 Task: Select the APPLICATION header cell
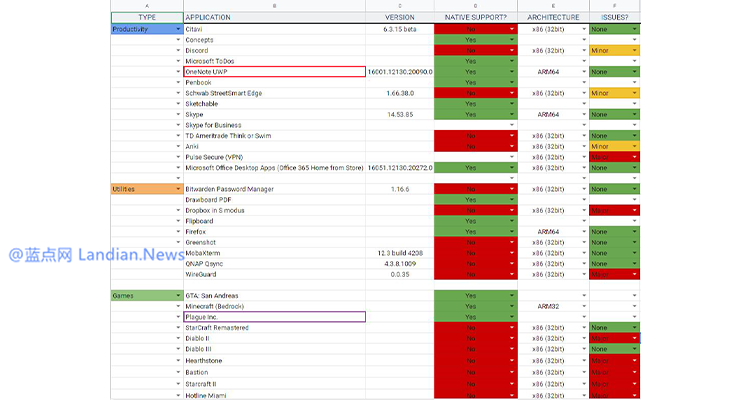coord(274,17)
